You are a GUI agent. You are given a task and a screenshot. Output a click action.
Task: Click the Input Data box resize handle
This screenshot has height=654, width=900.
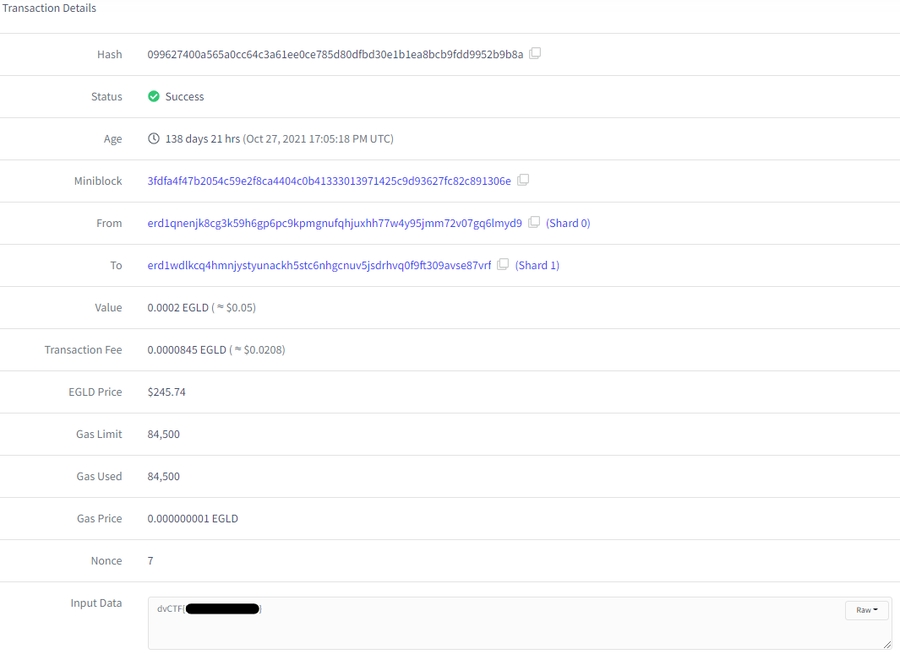885,644
